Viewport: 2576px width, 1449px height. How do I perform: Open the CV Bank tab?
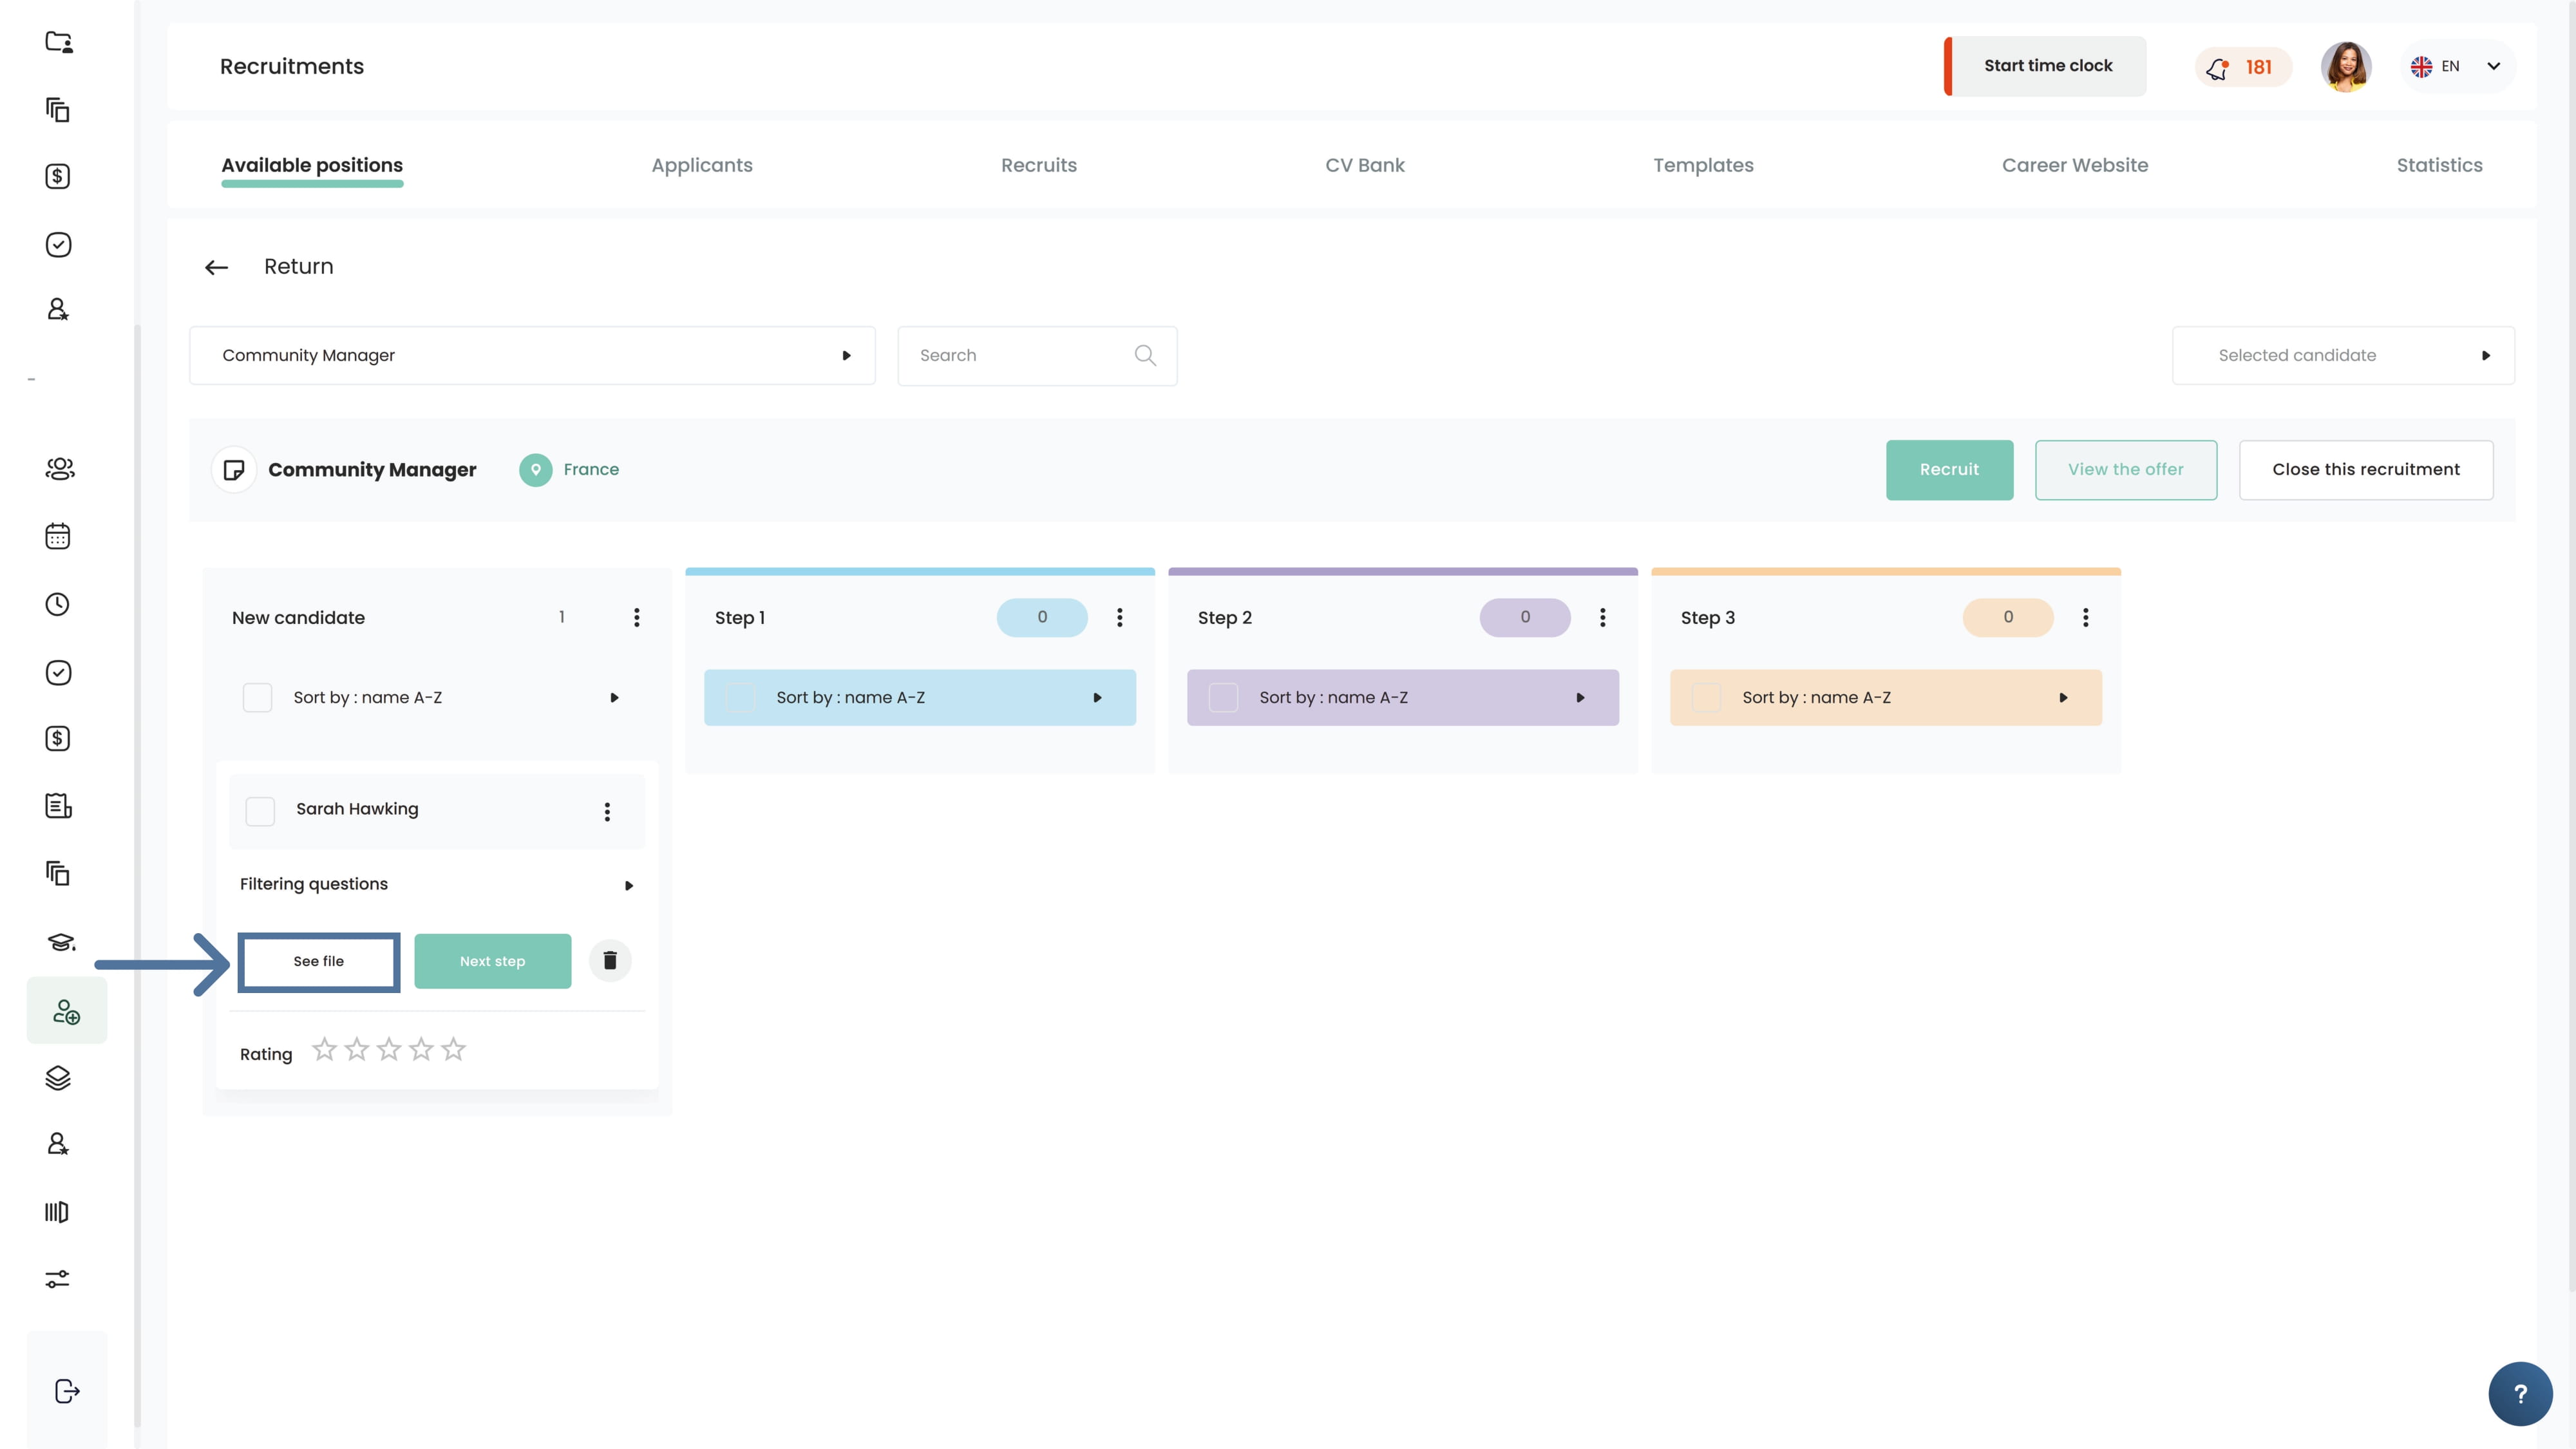point(1364,165)
